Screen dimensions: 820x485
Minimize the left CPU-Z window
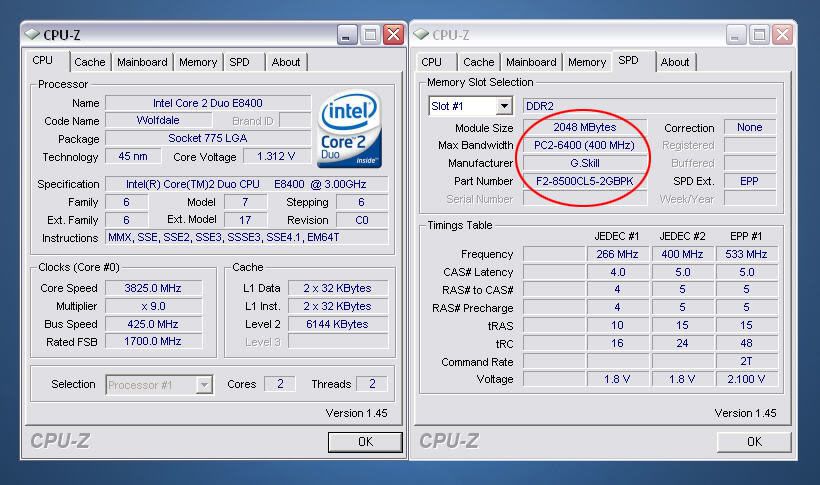(346, 35)
